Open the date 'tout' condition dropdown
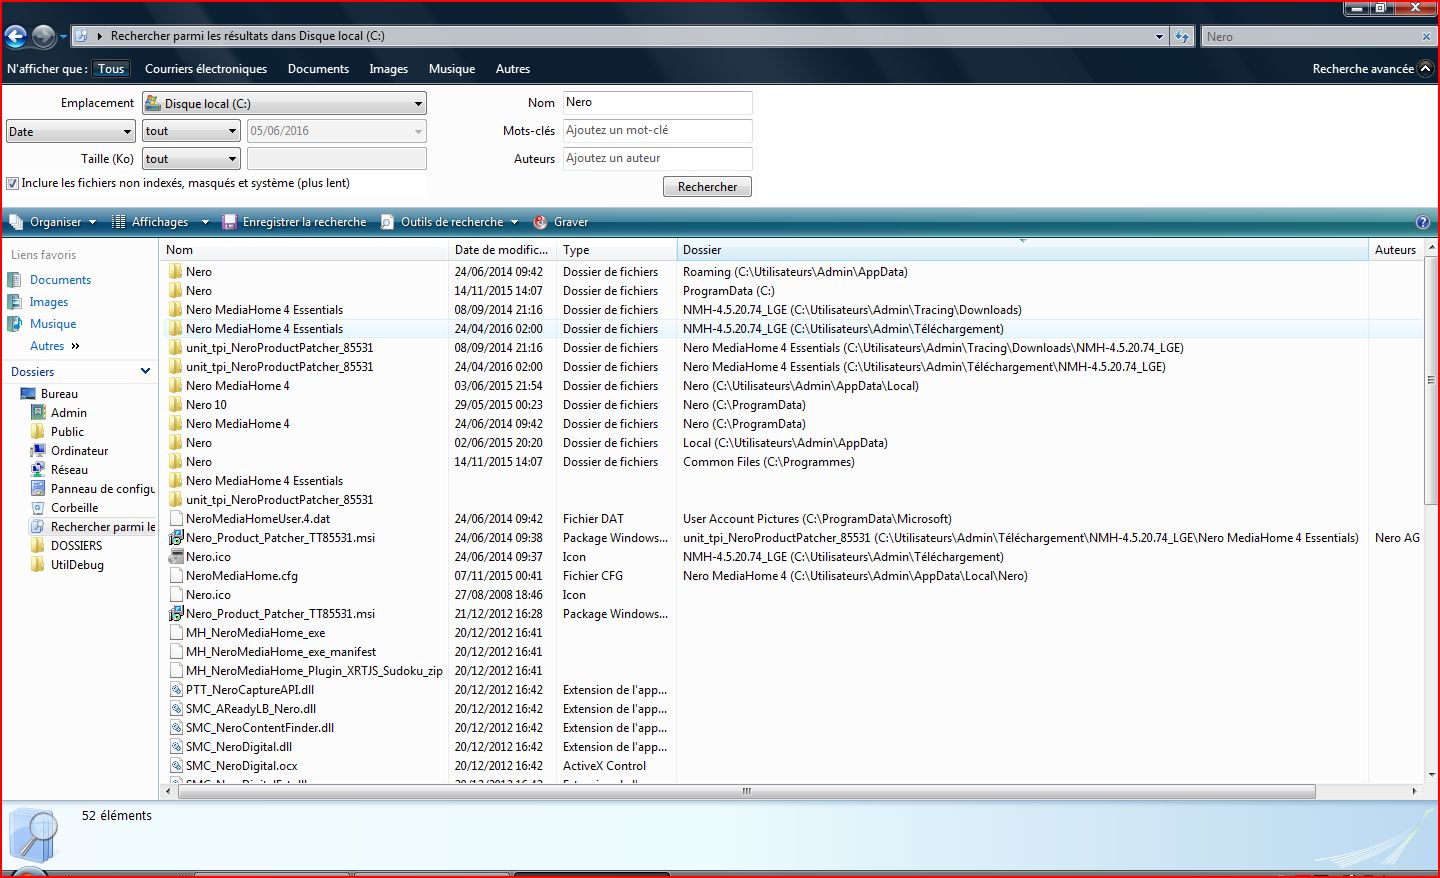The image size is (1440, 878). [x=191, y=131]
